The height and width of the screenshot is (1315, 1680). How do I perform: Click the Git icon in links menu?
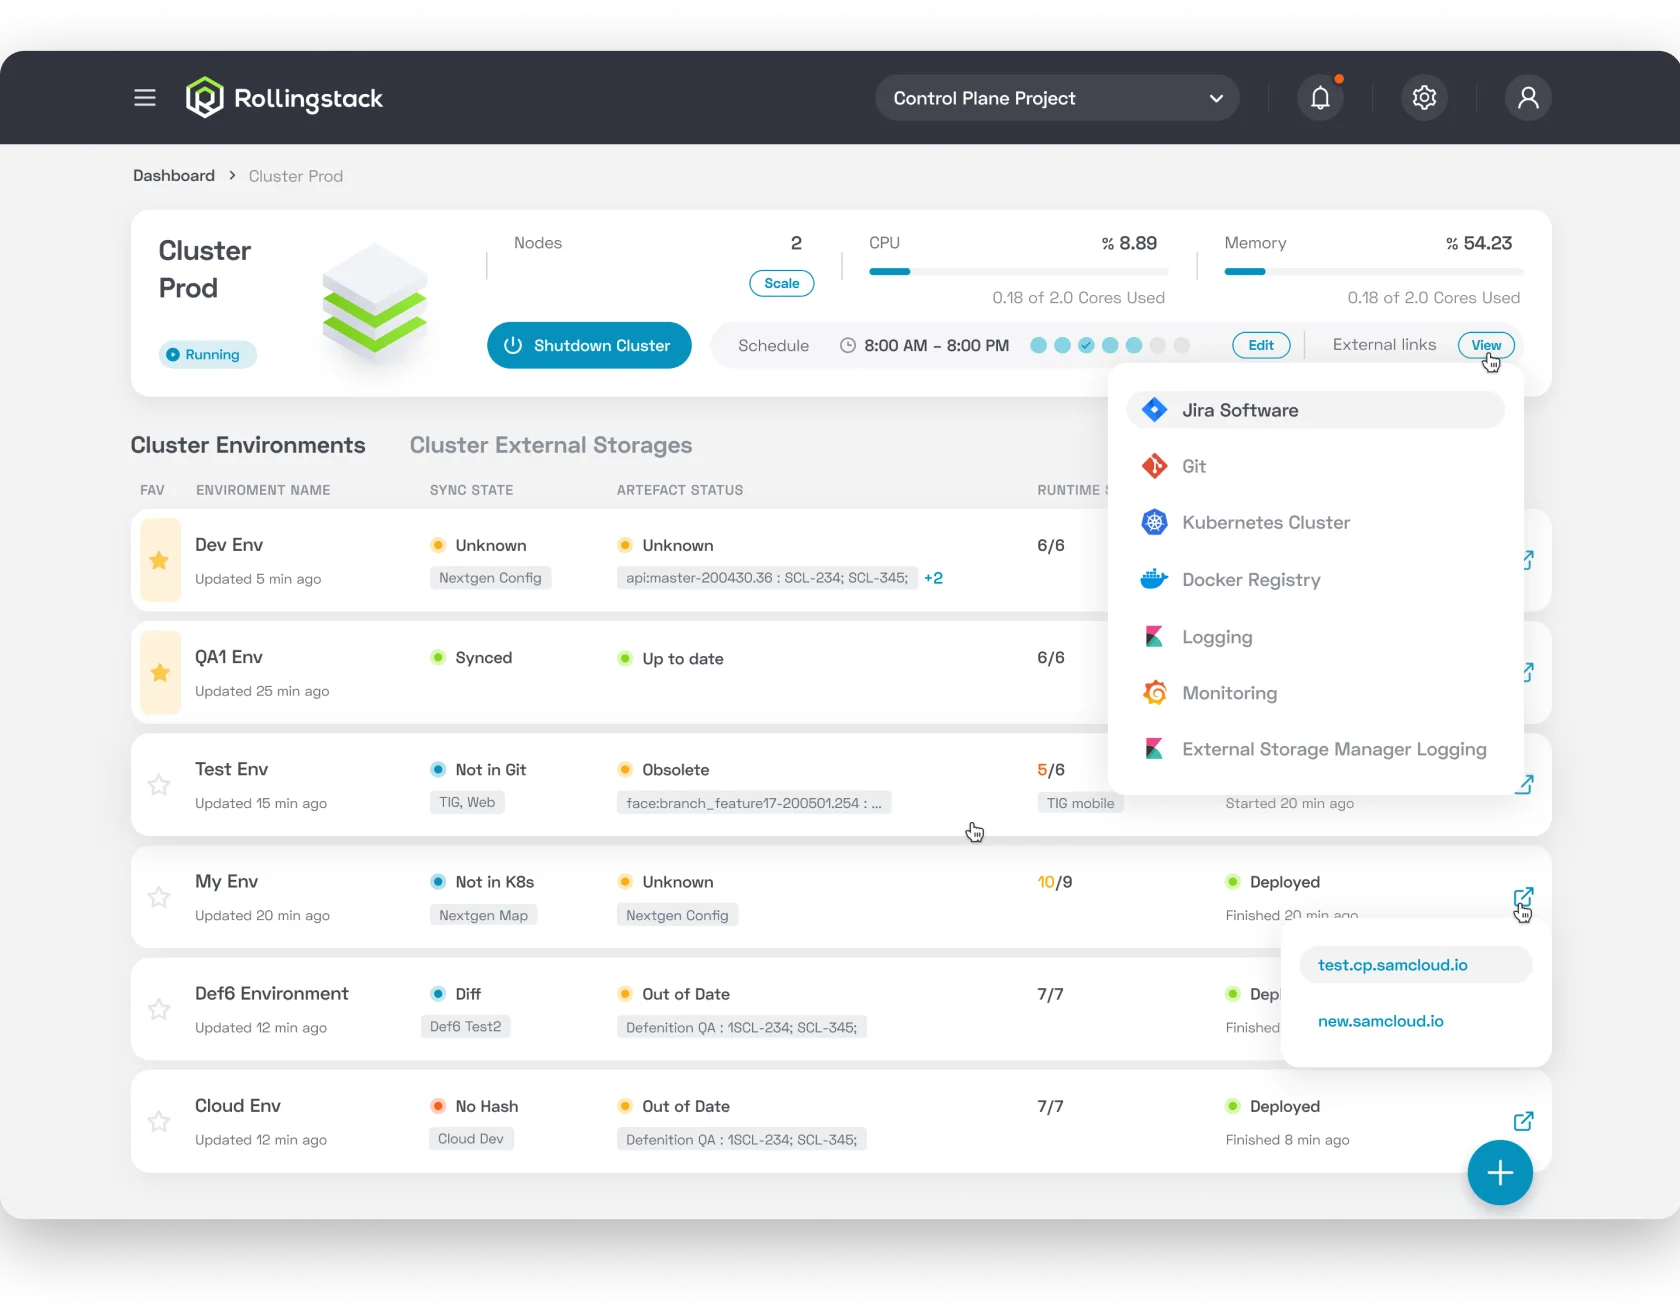tap(1154, 466)
